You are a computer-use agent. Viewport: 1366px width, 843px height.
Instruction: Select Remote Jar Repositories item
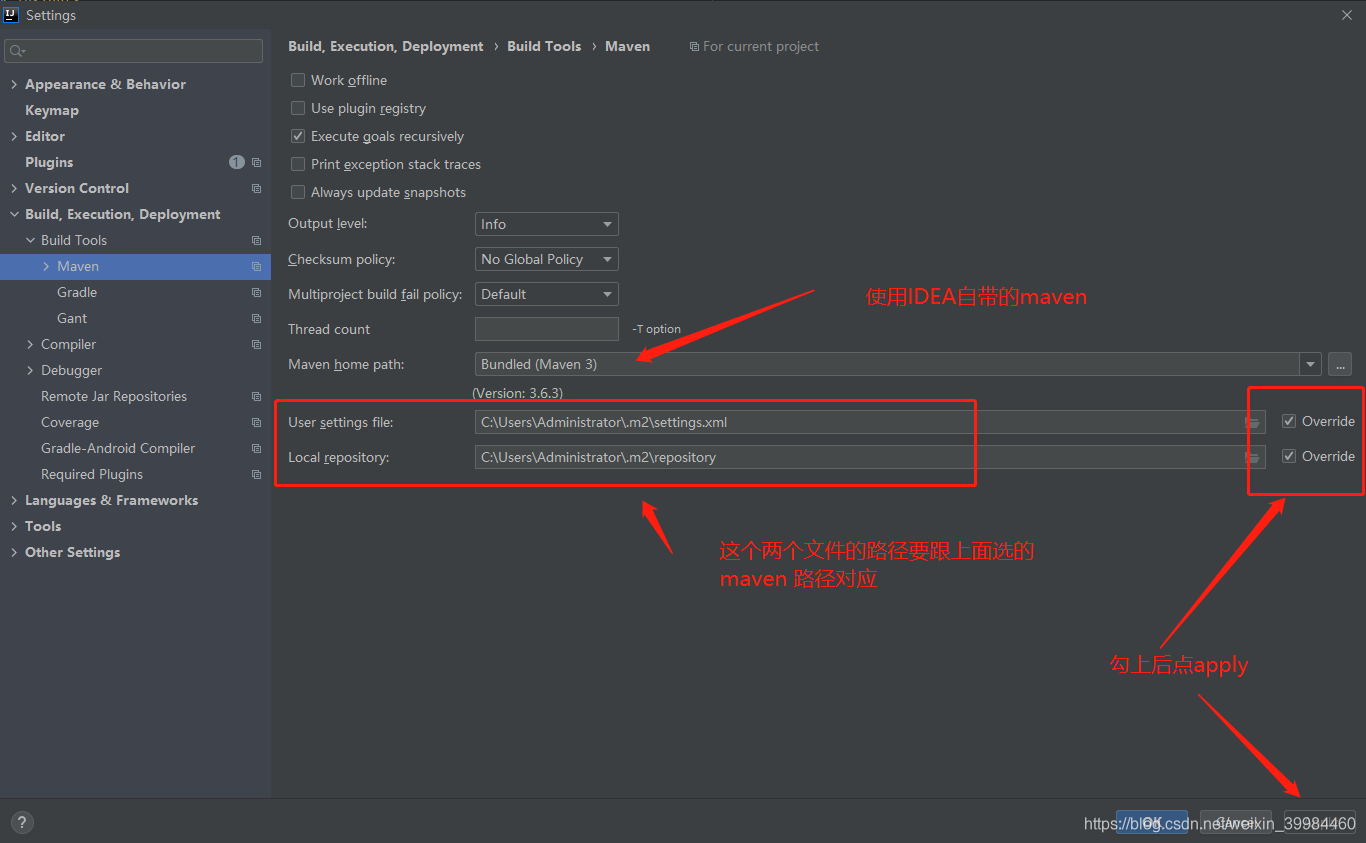click(114, 396)
